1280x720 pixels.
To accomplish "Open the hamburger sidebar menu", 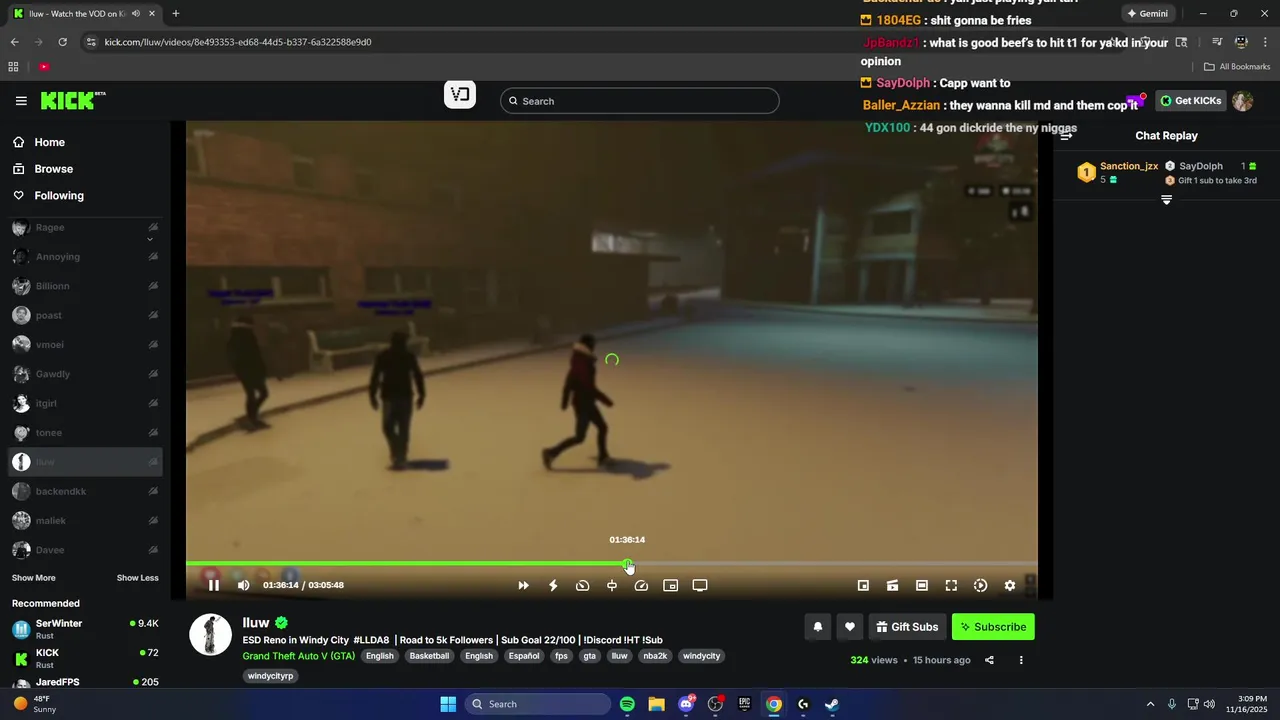I will (21, 101).
